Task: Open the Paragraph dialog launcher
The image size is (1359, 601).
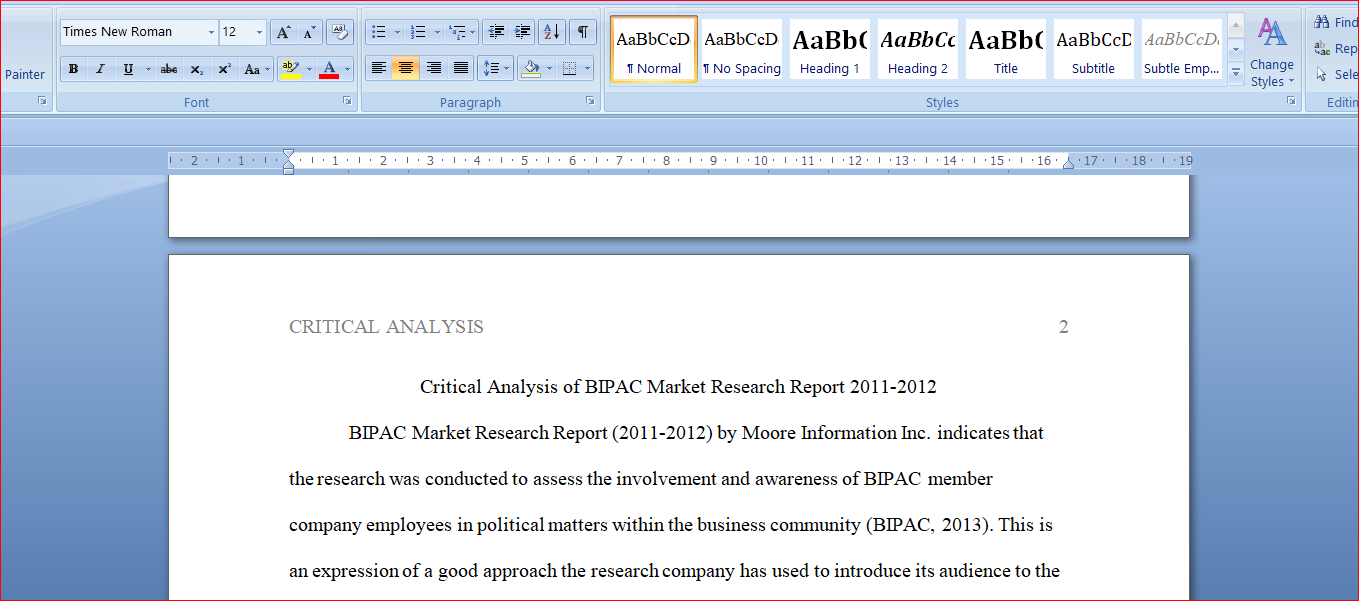Action: coord(590,101)
